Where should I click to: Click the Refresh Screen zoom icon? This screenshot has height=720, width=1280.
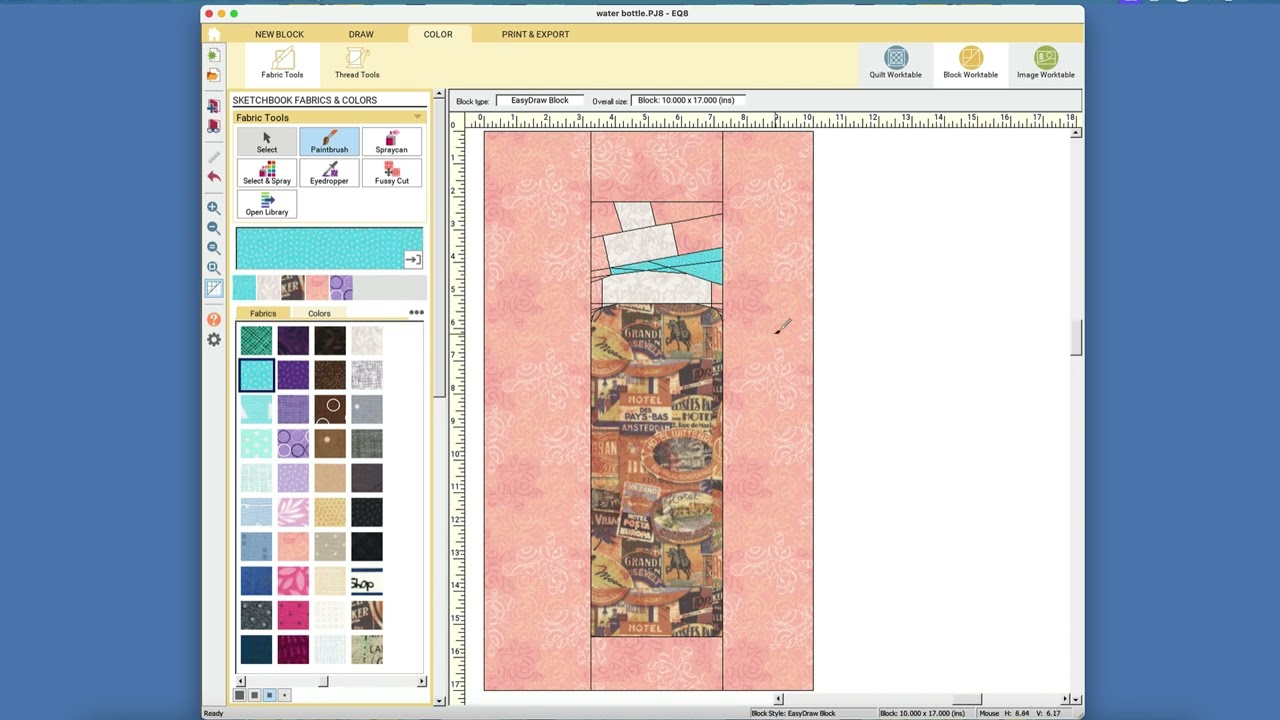tap(213, 248)
